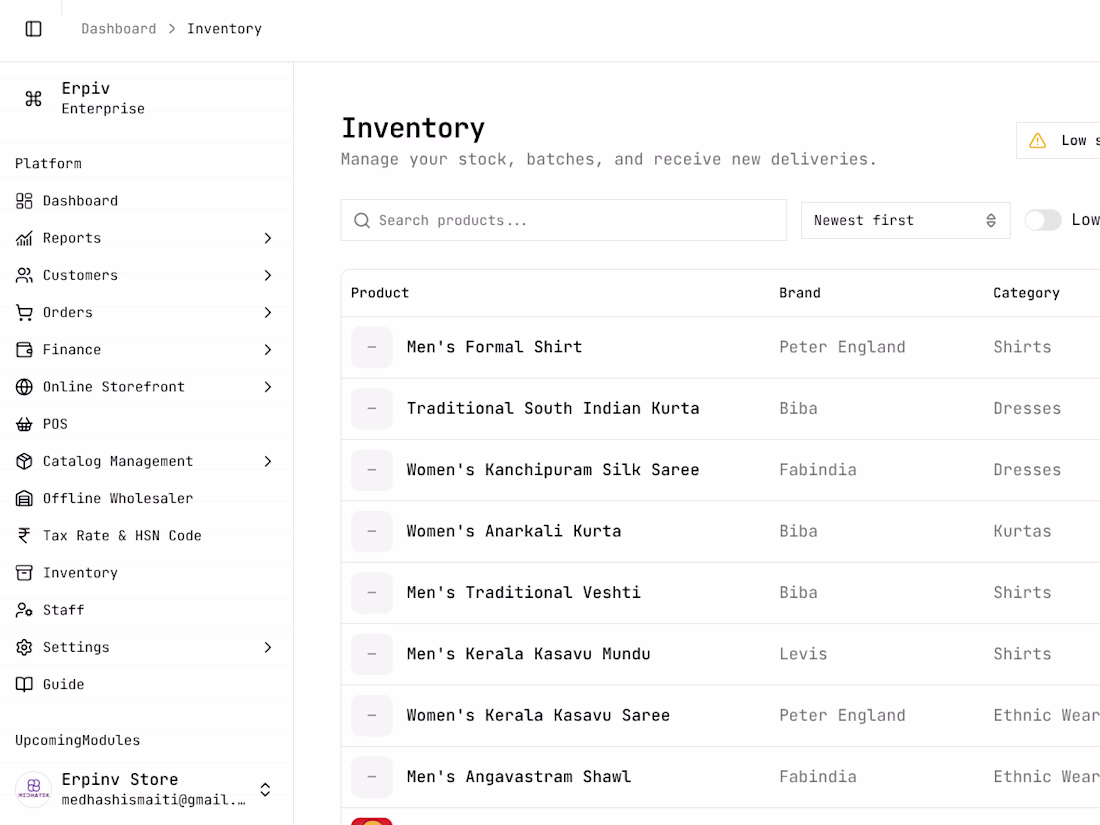The image size is (1100, 825).
Task: Toggle the sidebar panel icon
Action: click(x=33, y=29)
